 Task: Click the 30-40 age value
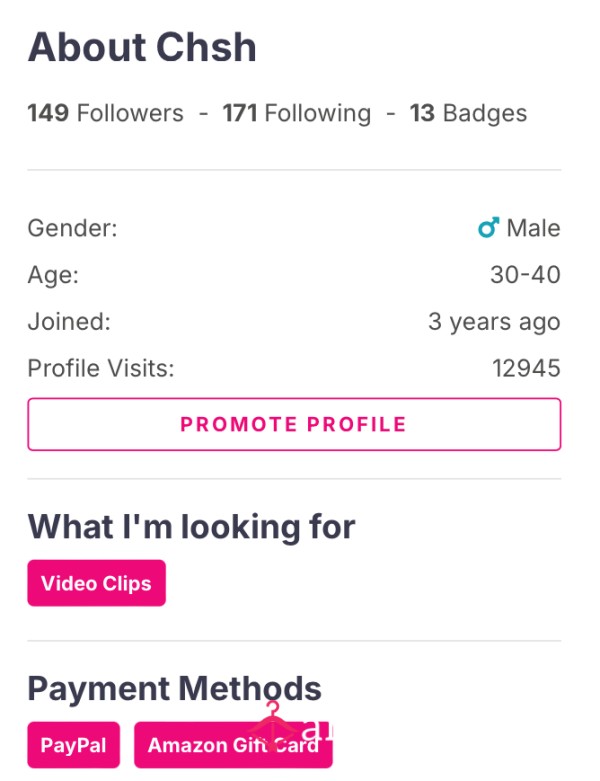click(x=525, y=275)
